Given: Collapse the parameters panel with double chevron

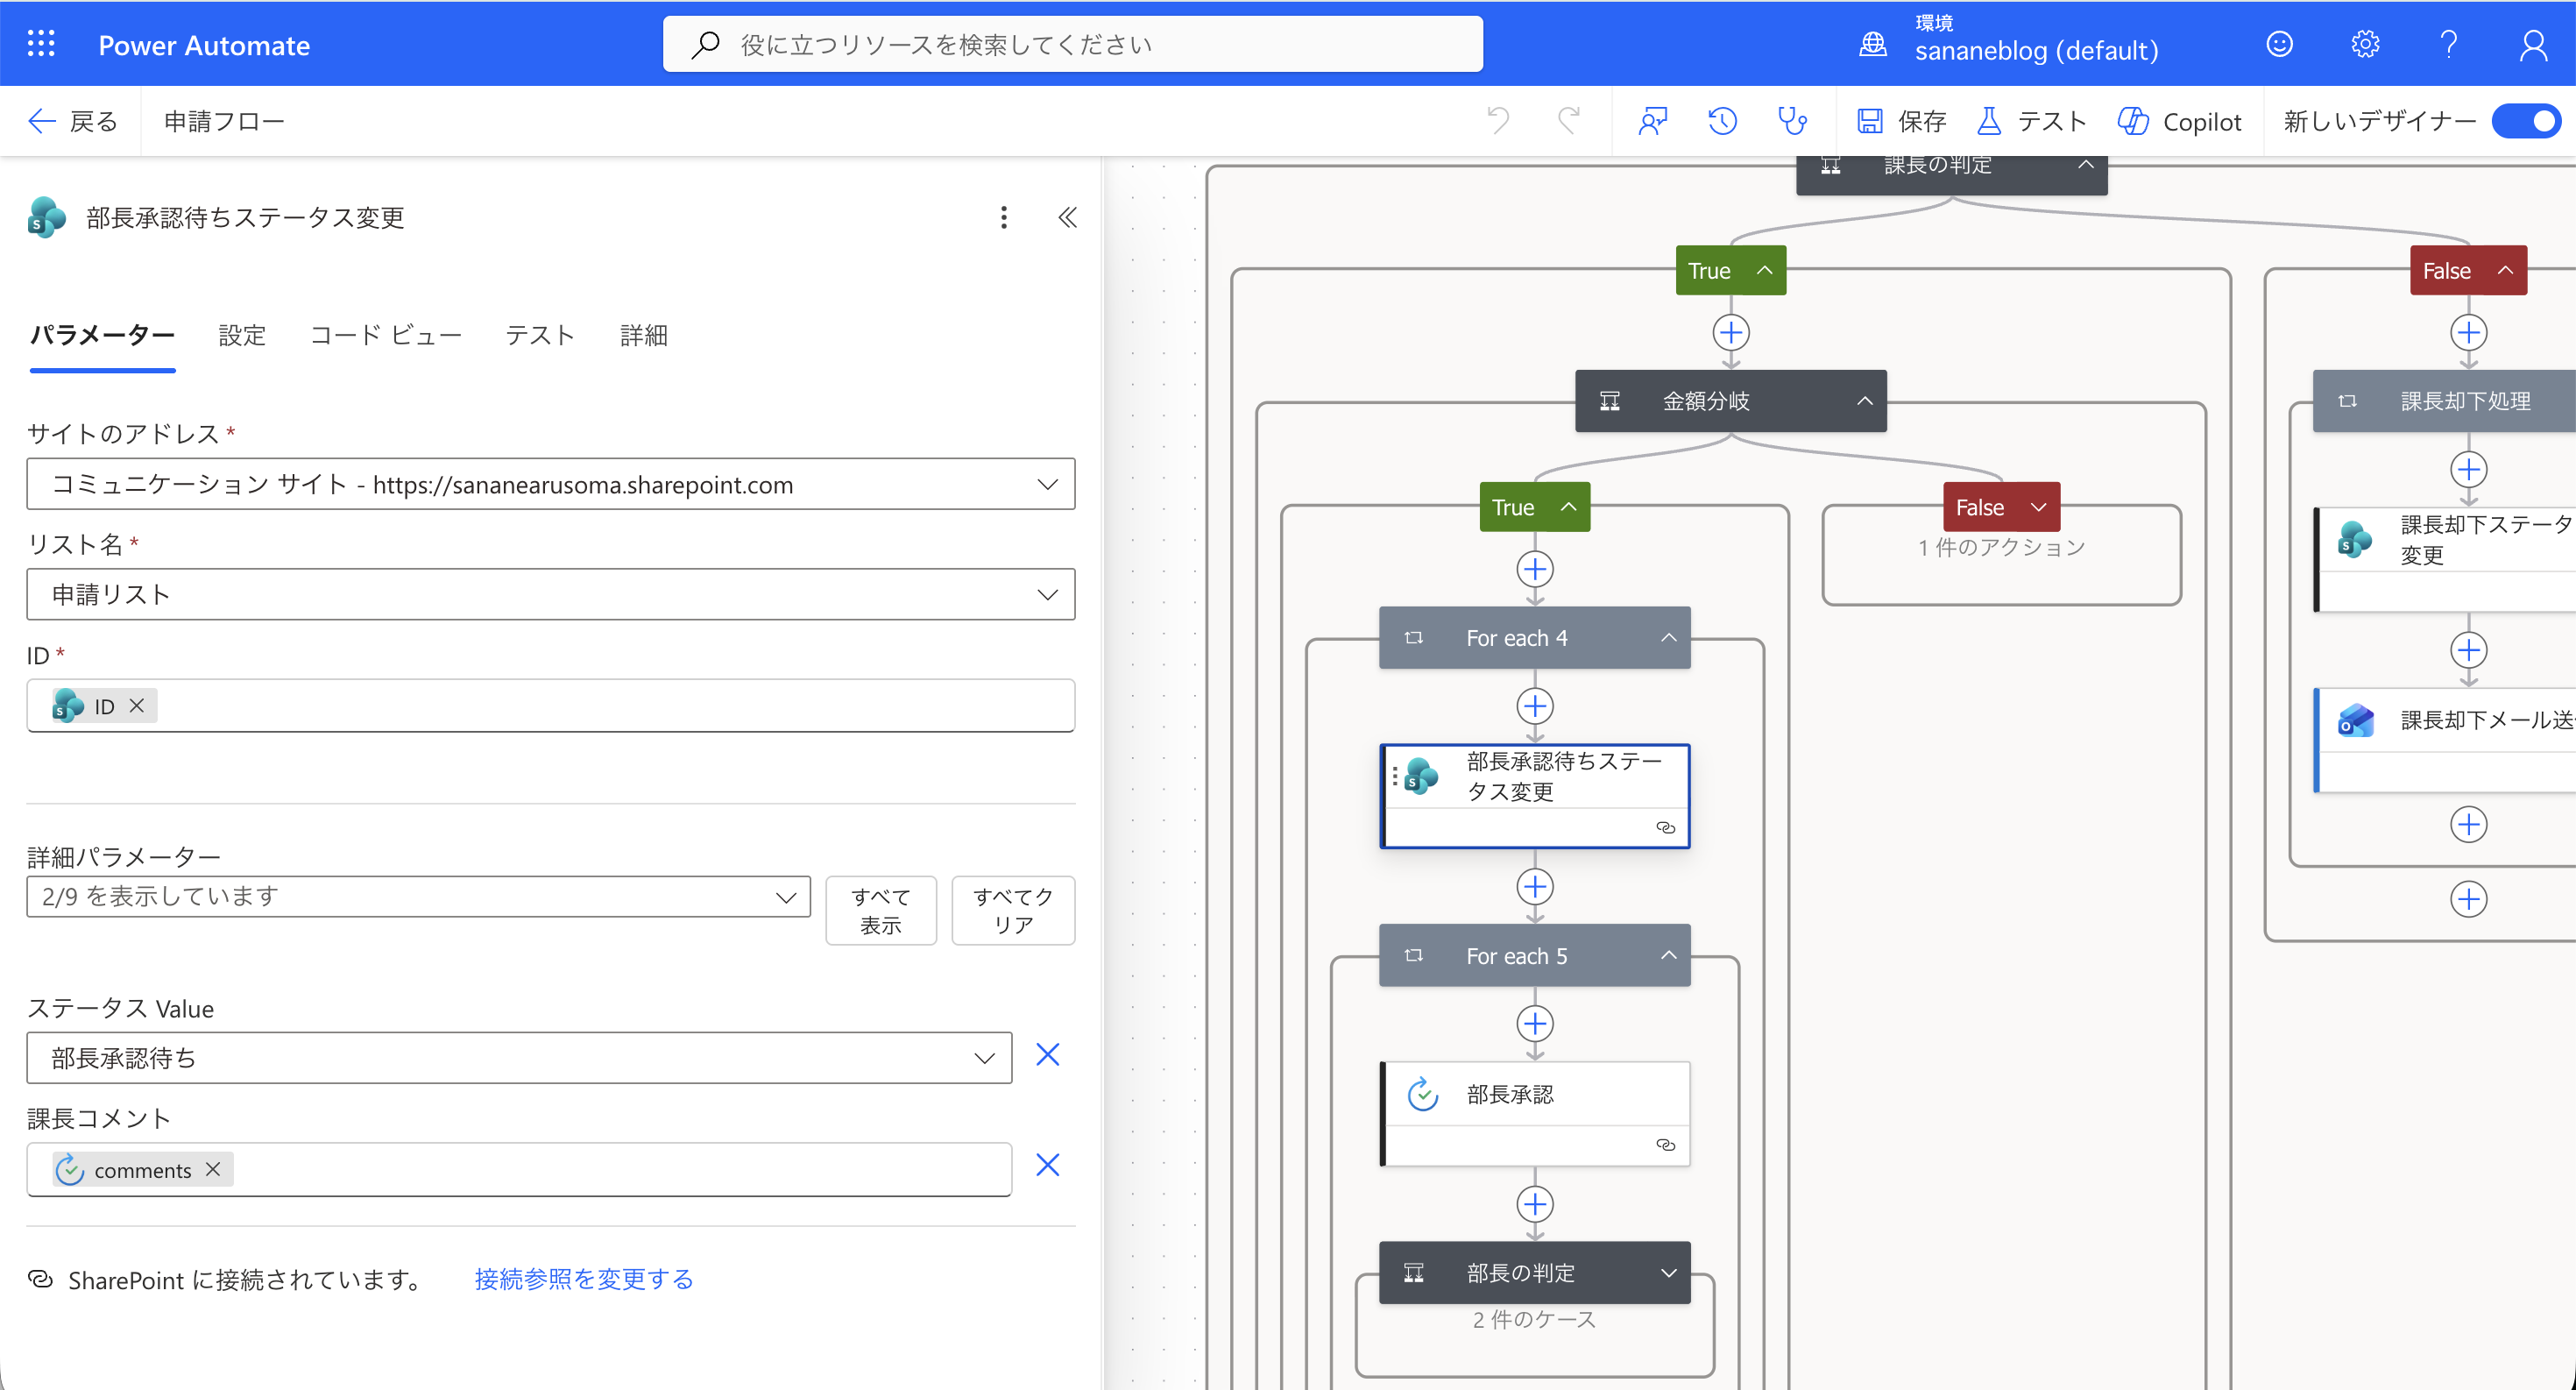Looking at the screenshot, I should pyautogui.click(x=1067, y=217).
